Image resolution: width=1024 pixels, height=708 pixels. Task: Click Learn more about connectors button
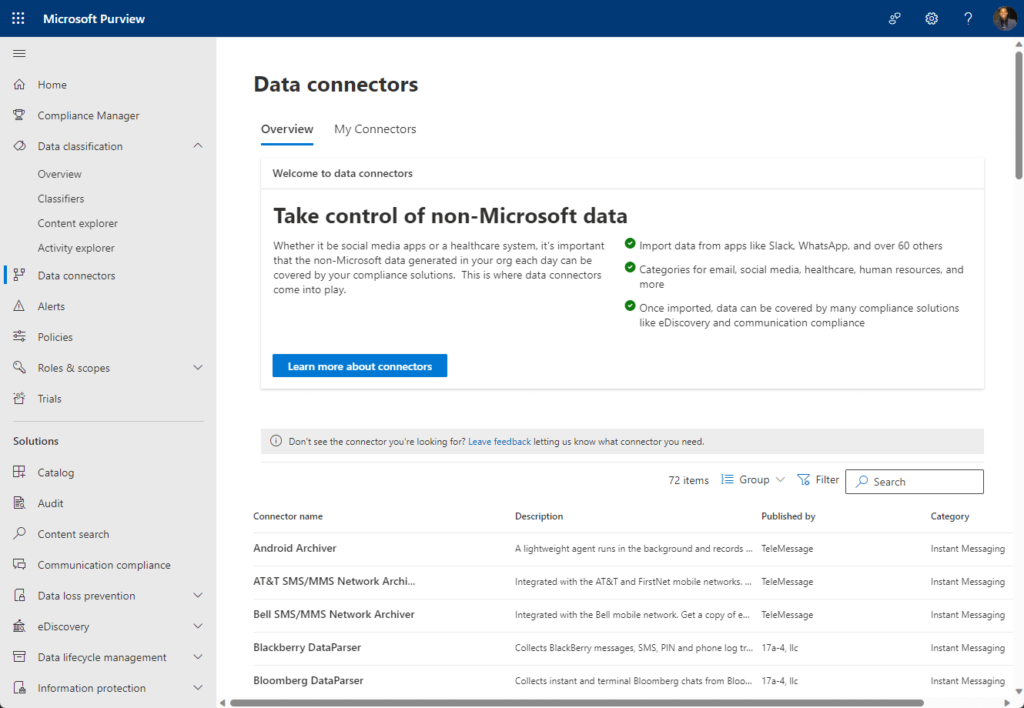(360, 366)
